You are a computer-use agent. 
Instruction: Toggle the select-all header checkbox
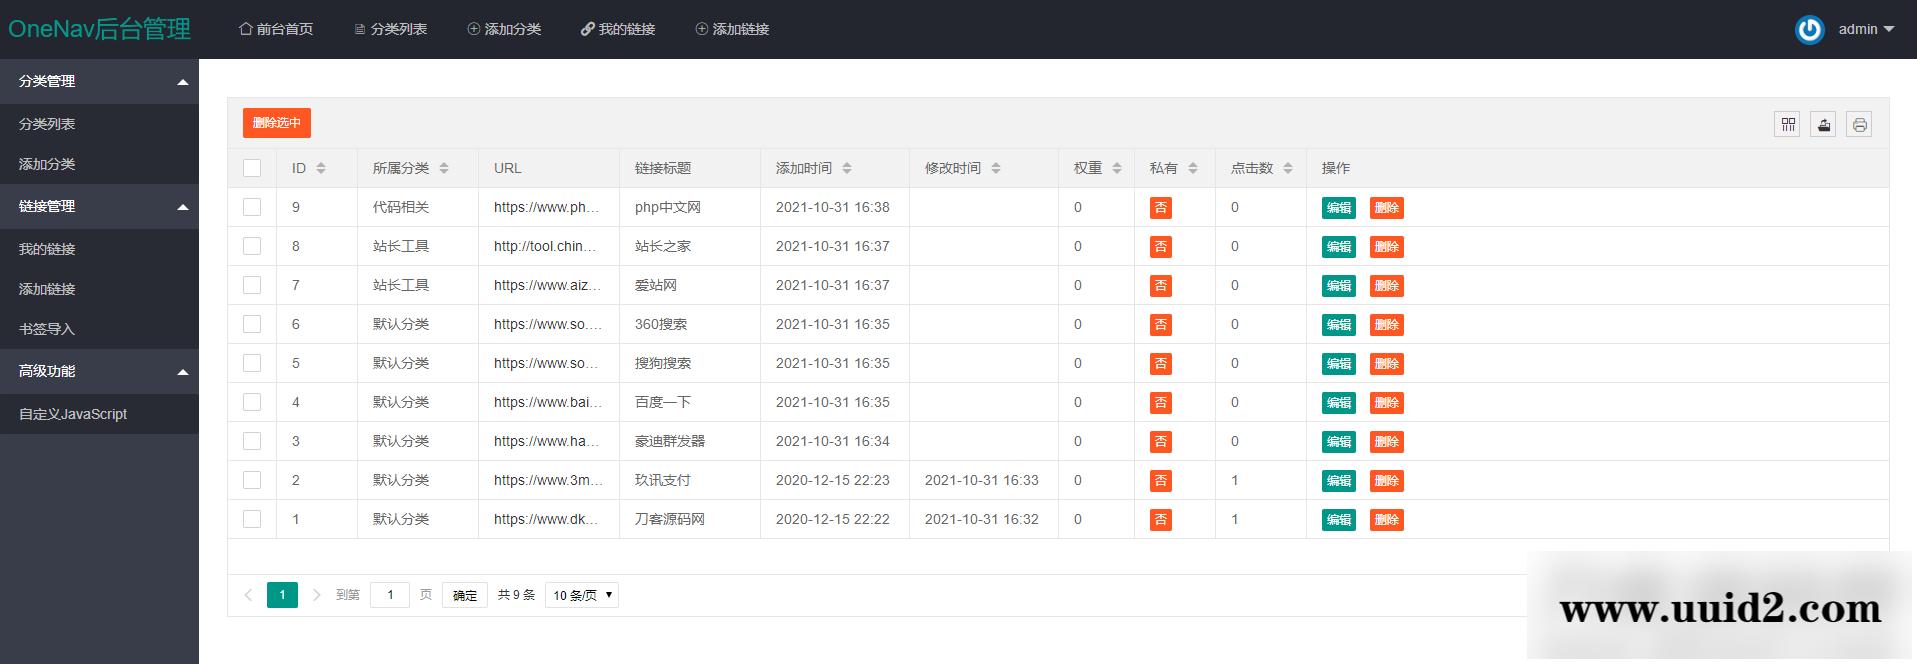coord(252,168)
